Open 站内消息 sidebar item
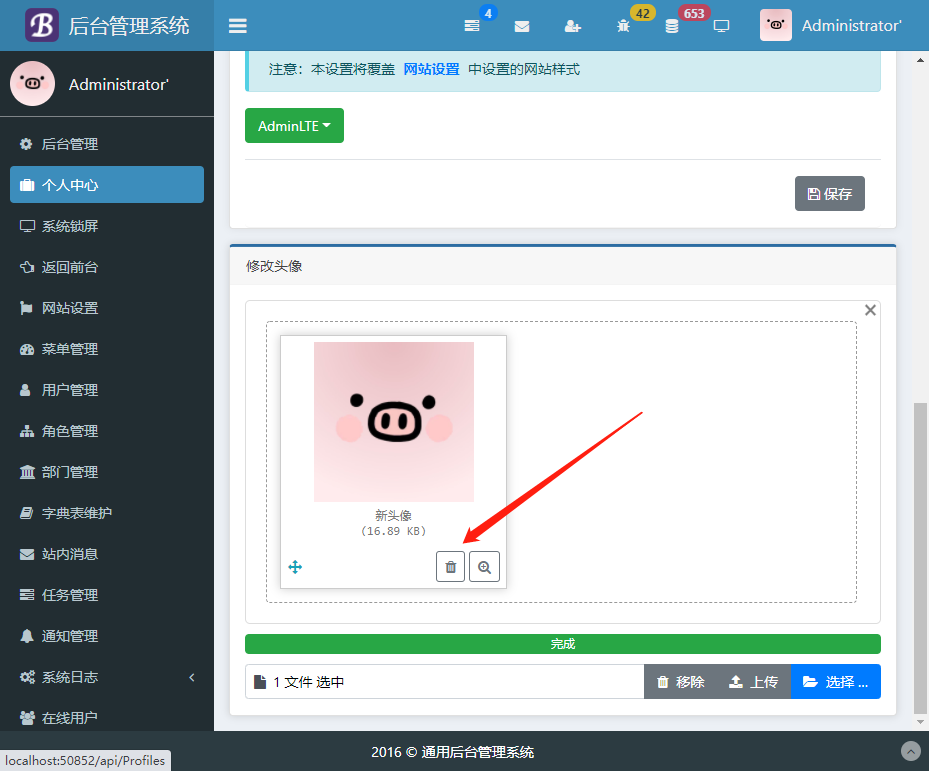This screenshot has height=771, width=929. coord(107,554)
